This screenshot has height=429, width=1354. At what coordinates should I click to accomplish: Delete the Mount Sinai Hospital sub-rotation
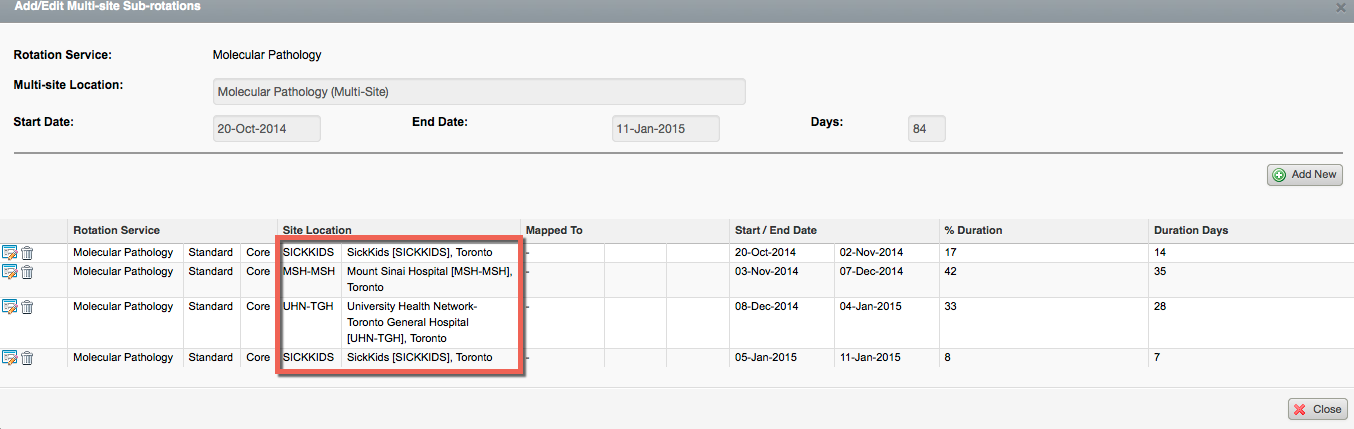(27, 272)
